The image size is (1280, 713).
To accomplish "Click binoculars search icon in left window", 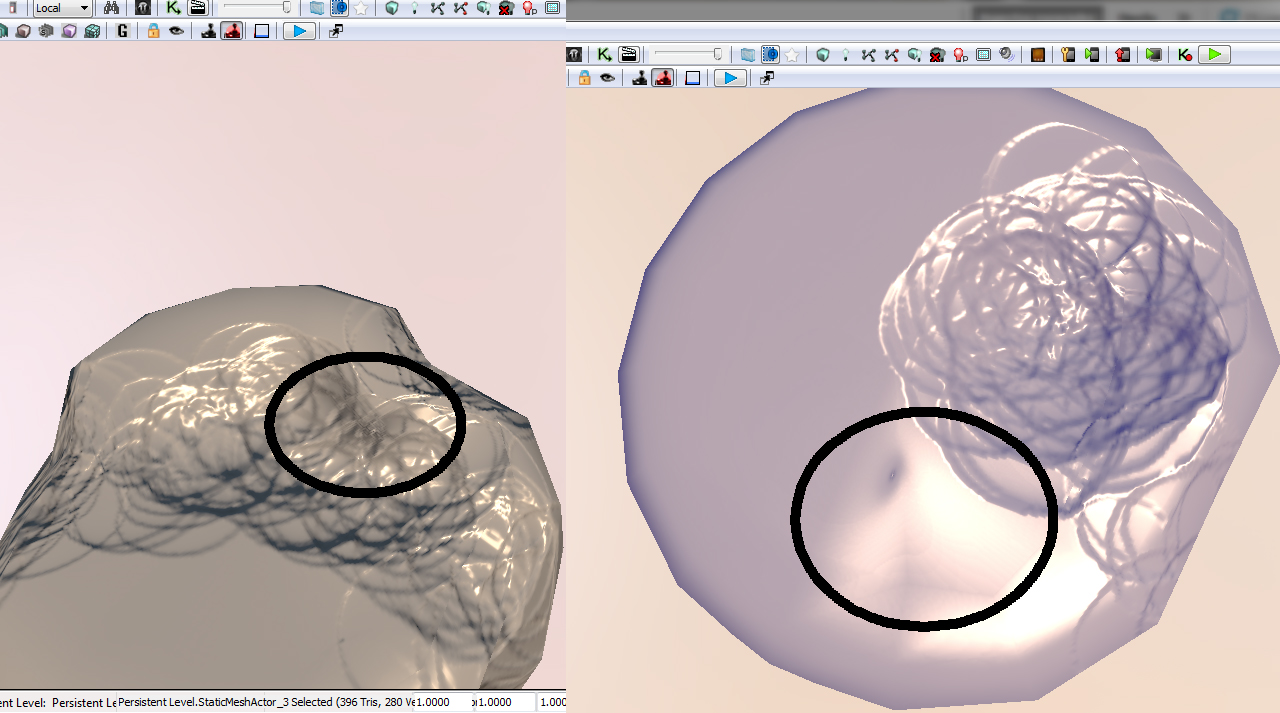I will pyautogui.click(x=111, y=8).
